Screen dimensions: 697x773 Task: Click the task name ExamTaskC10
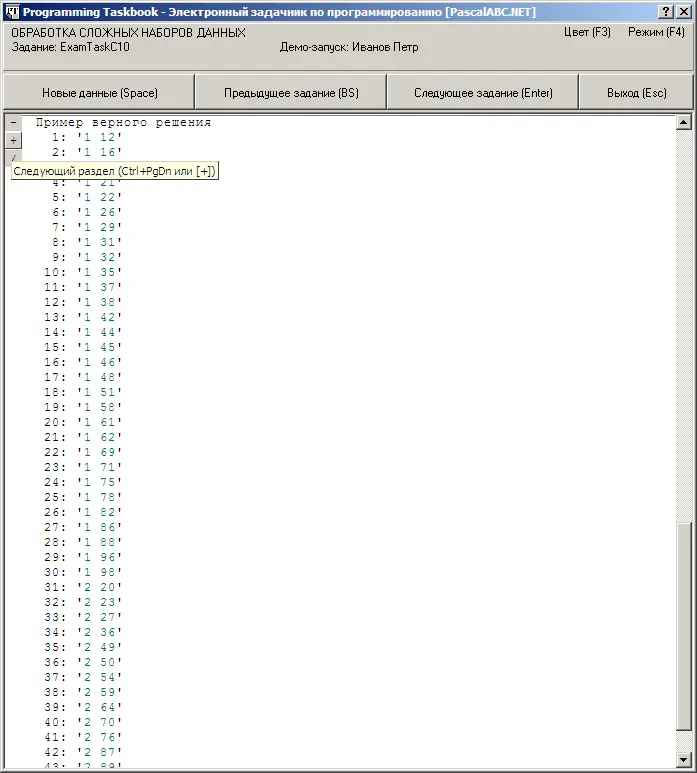[95, 47]
